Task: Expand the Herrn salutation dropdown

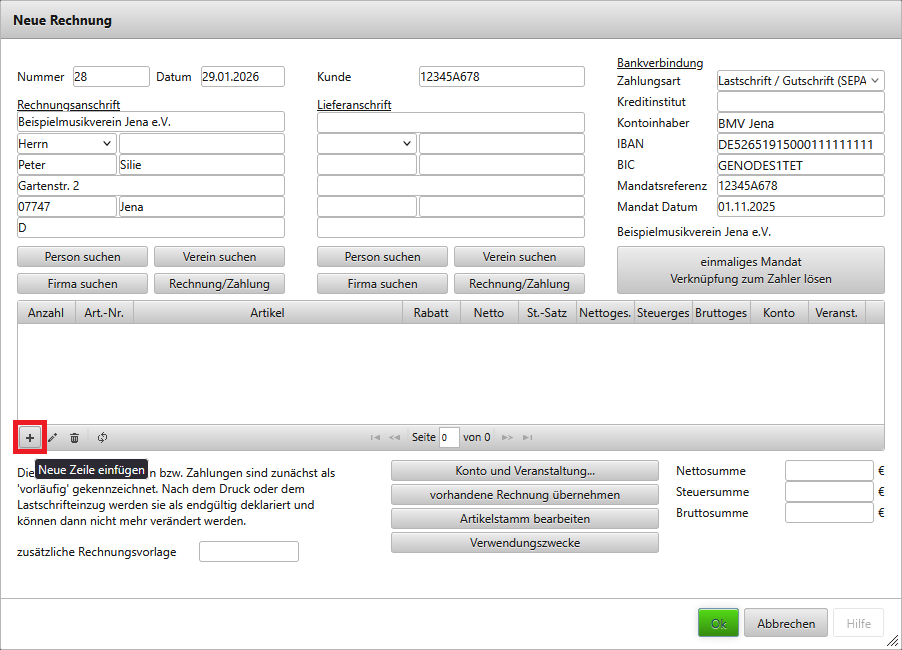Action: point(66,144)
